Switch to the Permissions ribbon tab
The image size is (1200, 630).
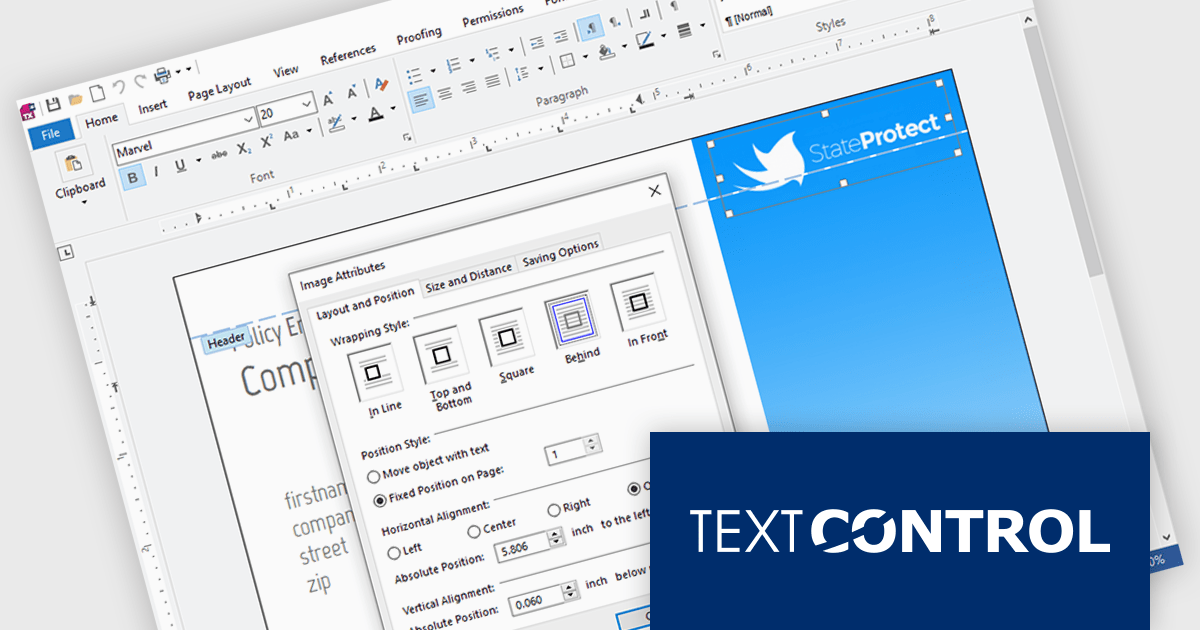[x=492, y=17]
